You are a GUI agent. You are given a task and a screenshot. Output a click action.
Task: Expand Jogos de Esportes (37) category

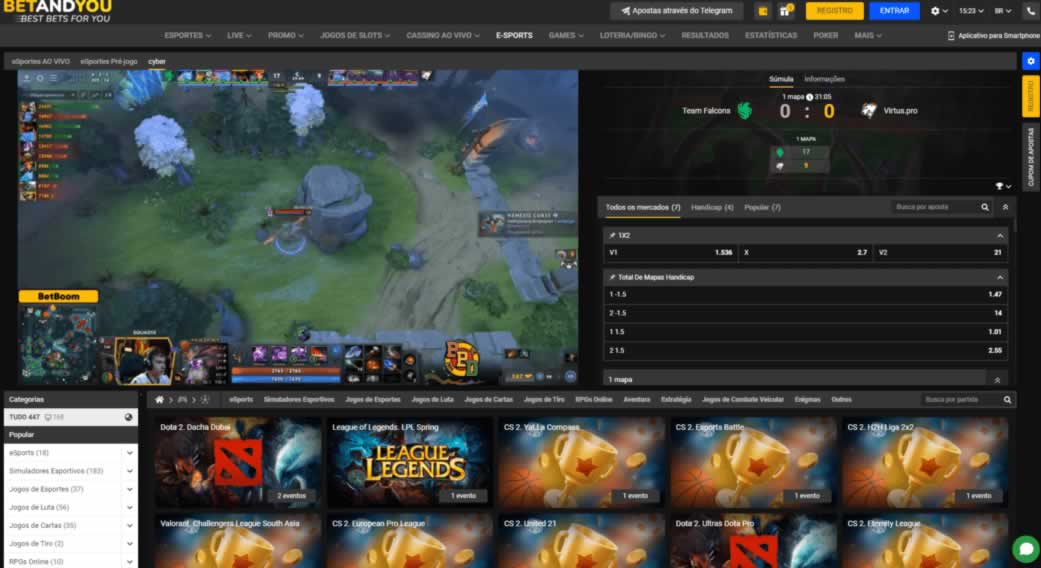(x=129, y=489)
